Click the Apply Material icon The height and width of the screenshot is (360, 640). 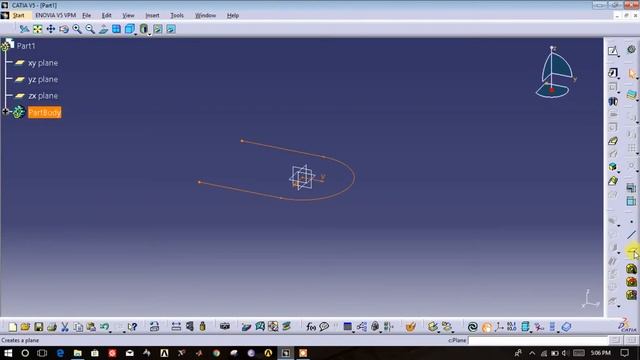tap(411, 327)
